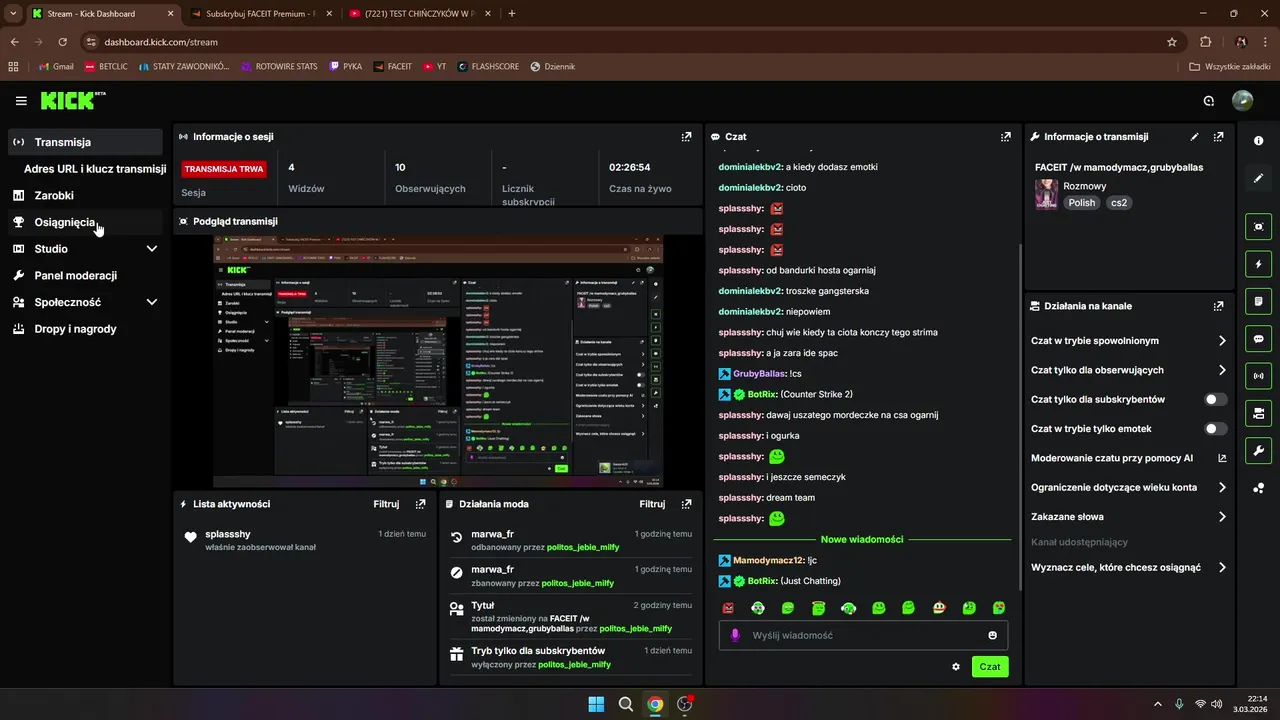Toggle the stream preview widget in the right rail
The image size is (1280, 720).
[1258, 227]
